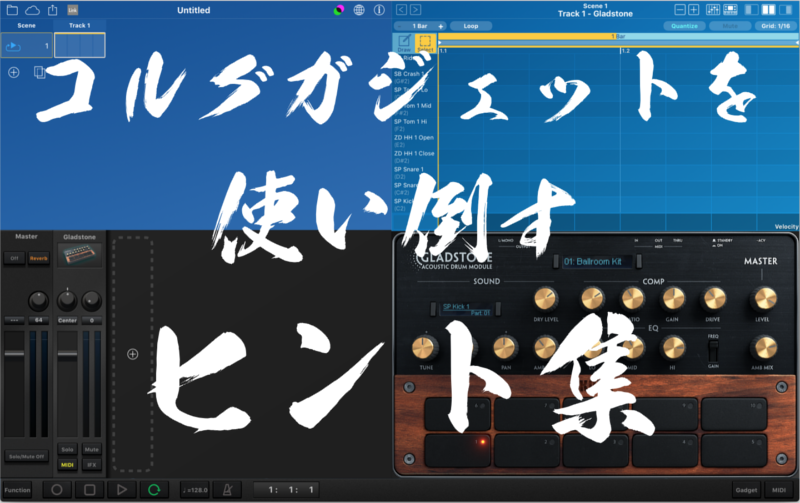Click the Quantize button

(684, 26)
